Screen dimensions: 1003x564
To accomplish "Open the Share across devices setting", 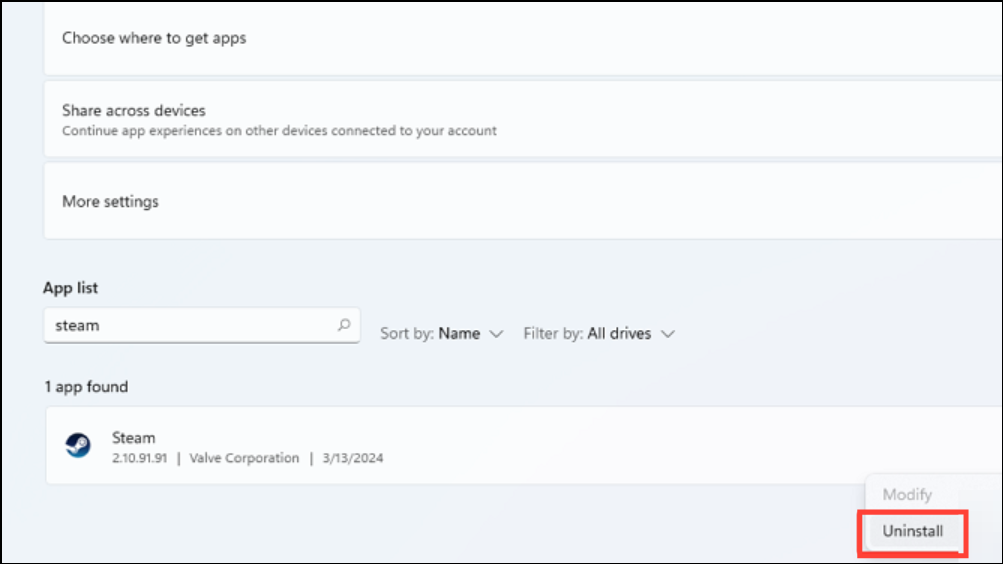I will click(x=134, y=110).
